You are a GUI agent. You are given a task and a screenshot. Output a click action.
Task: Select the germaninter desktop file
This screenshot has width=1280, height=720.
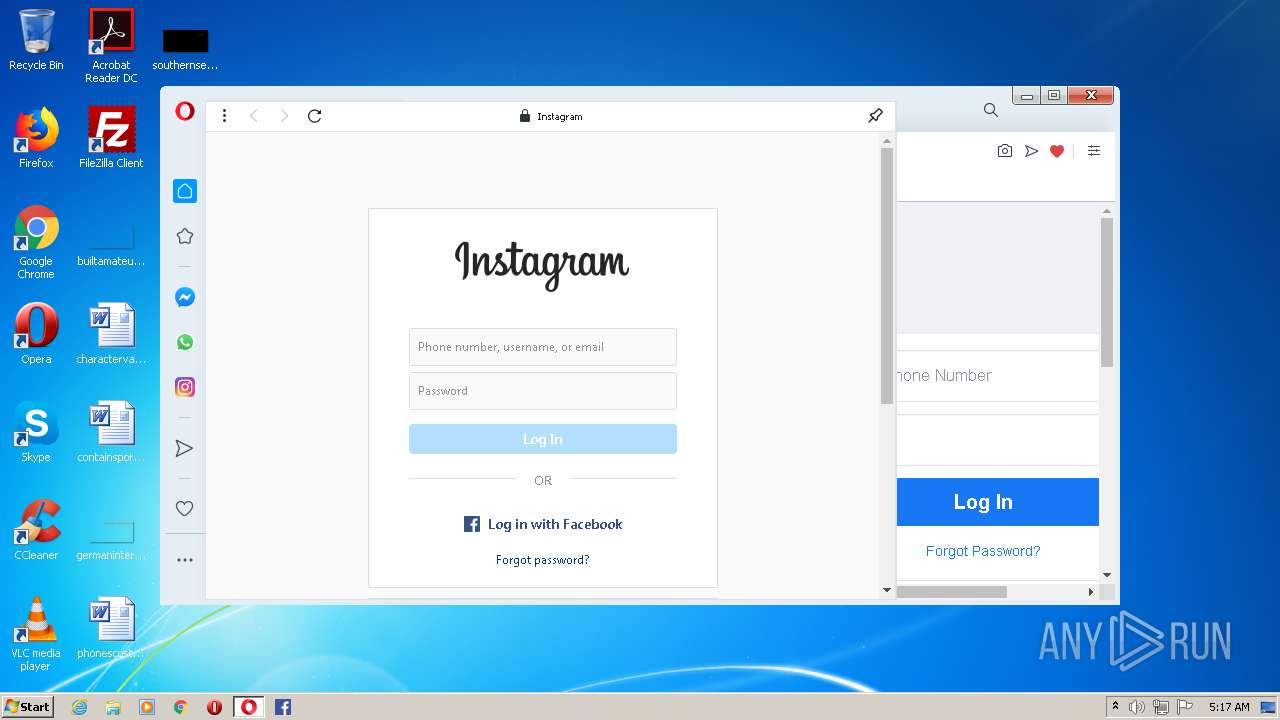[111, 538]
